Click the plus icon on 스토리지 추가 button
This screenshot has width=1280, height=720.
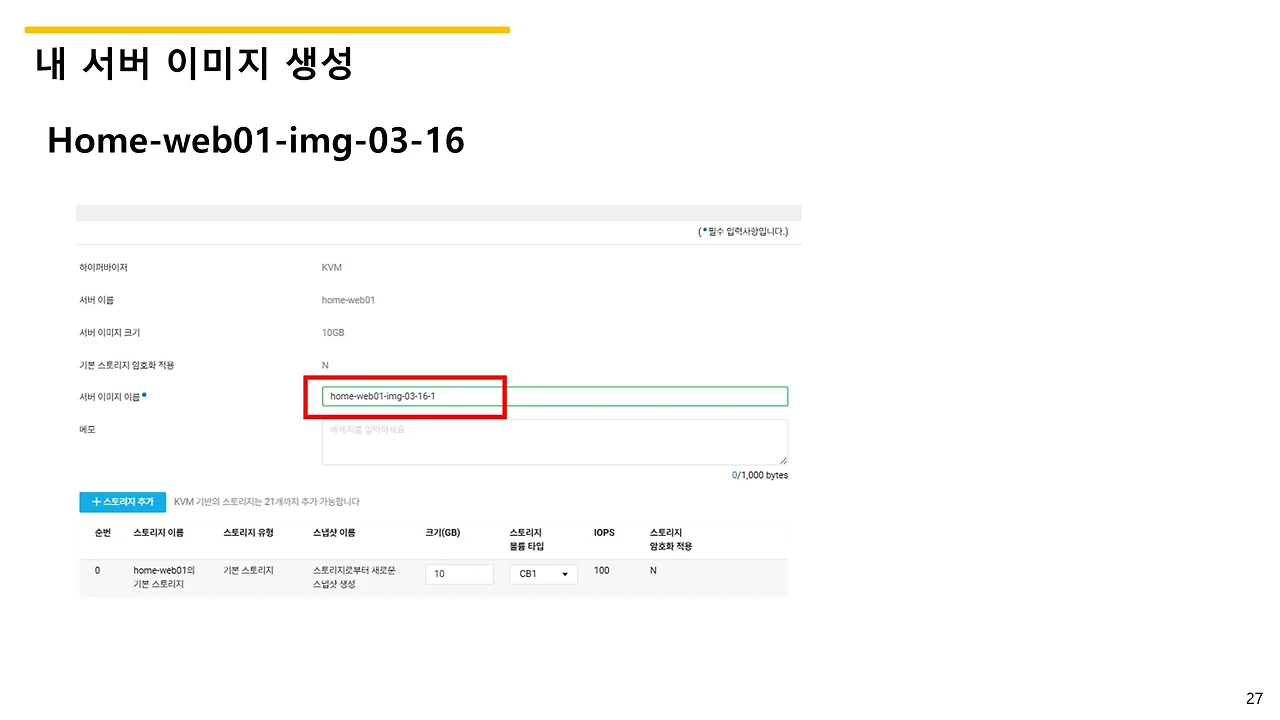pos(94,502)
